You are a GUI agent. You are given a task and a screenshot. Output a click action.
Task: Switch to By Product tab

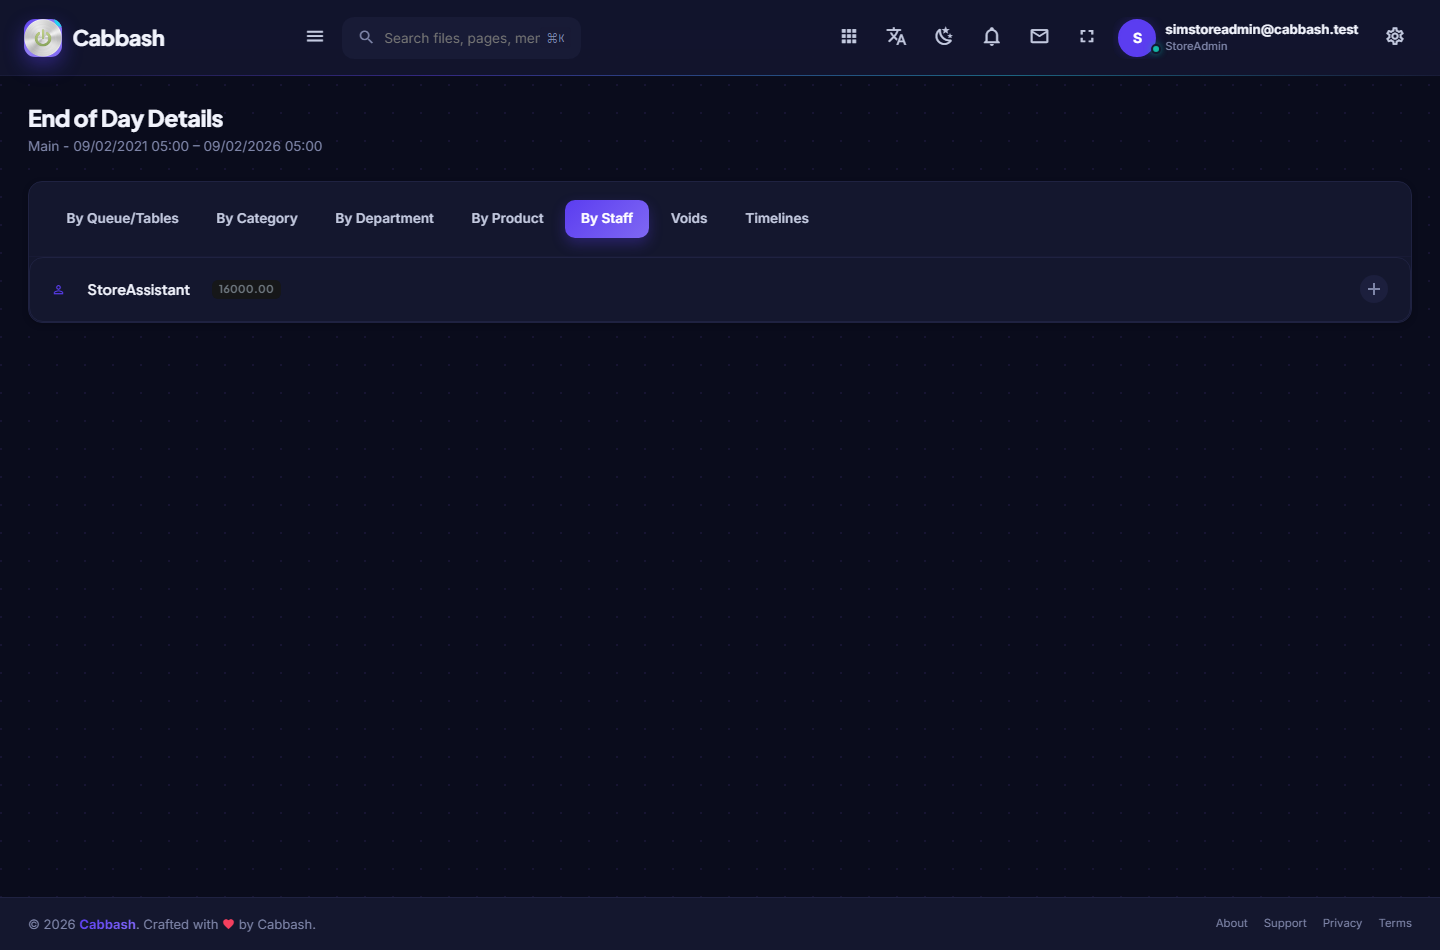(x=507, y=219)
